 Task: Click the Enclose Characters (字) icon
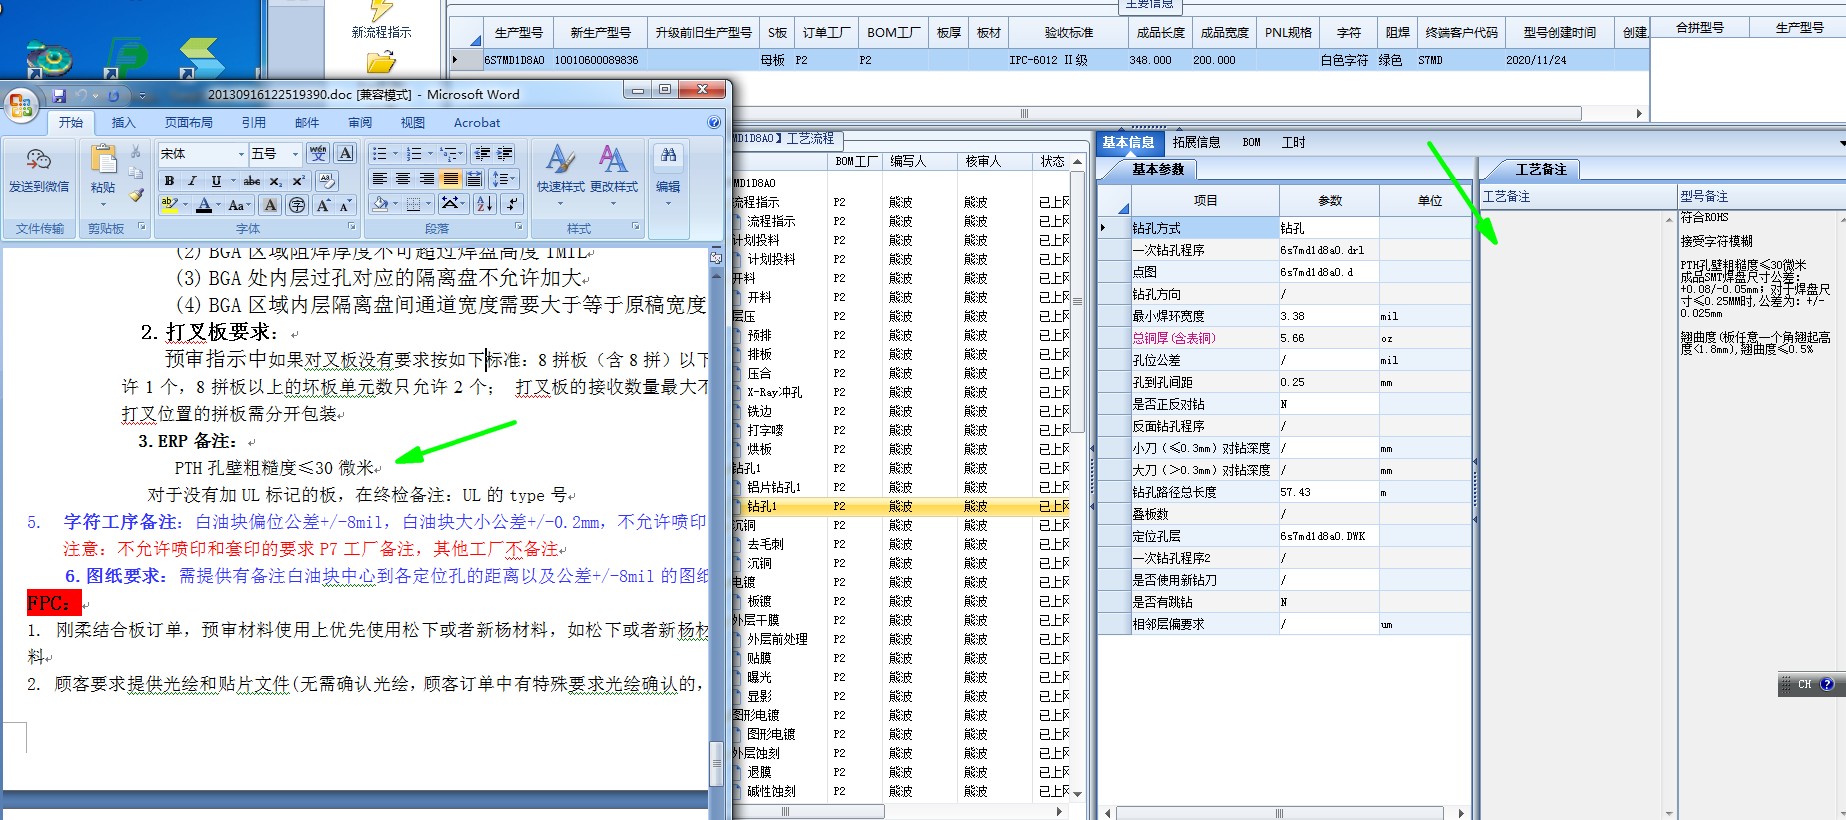[x=297, y=205]
